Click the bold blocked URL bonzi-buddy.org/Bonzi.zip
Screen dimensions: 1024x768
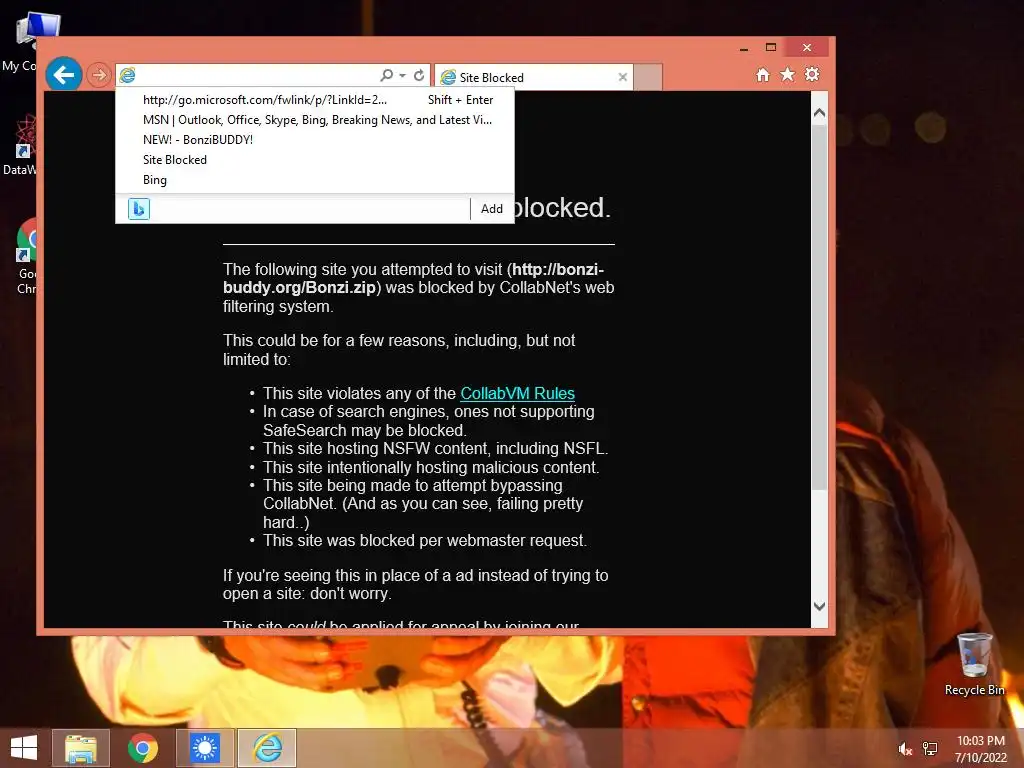click(x=413, y=278)
